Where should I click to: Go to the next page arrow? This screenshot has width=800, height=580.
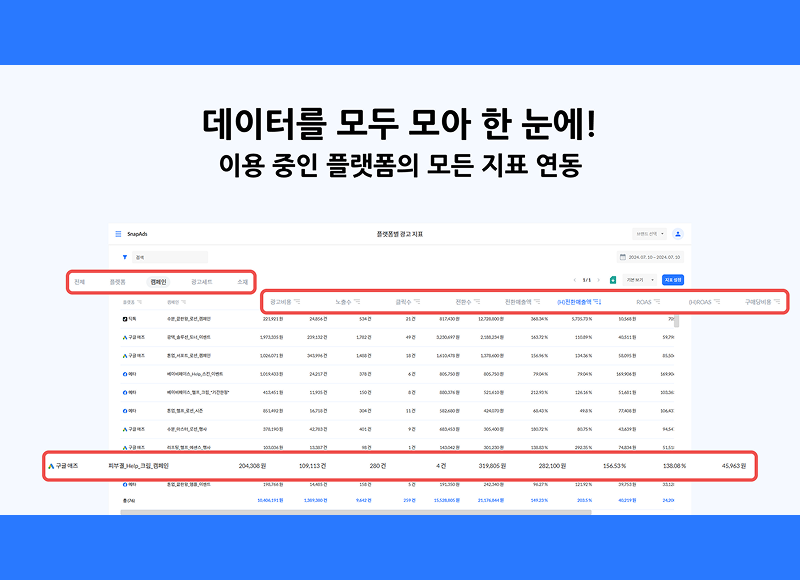pyautogui.click(x=602, y=280)
